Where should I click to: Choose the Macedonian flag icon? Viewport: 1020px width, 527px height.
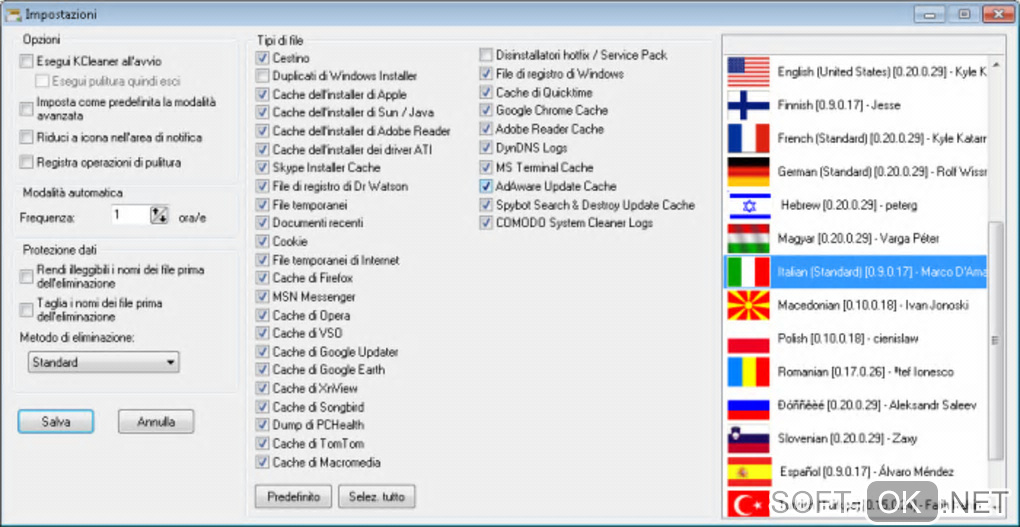click(748, 305)
